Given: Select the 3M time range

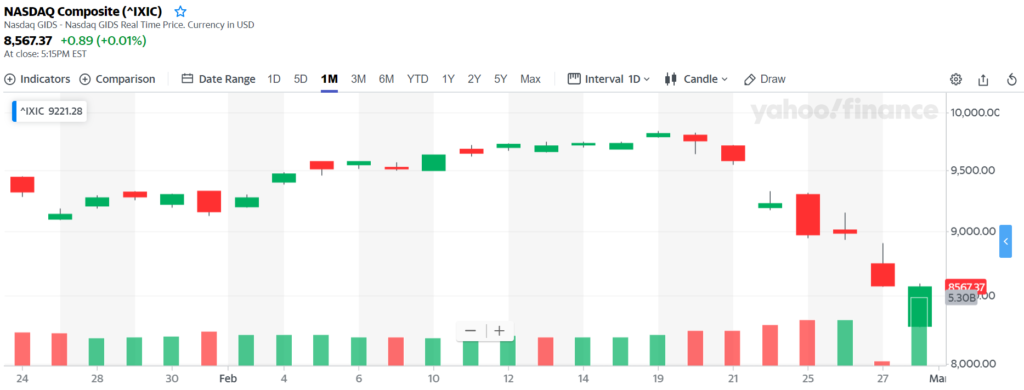Looking at the screenshot, I should [358, 79].
